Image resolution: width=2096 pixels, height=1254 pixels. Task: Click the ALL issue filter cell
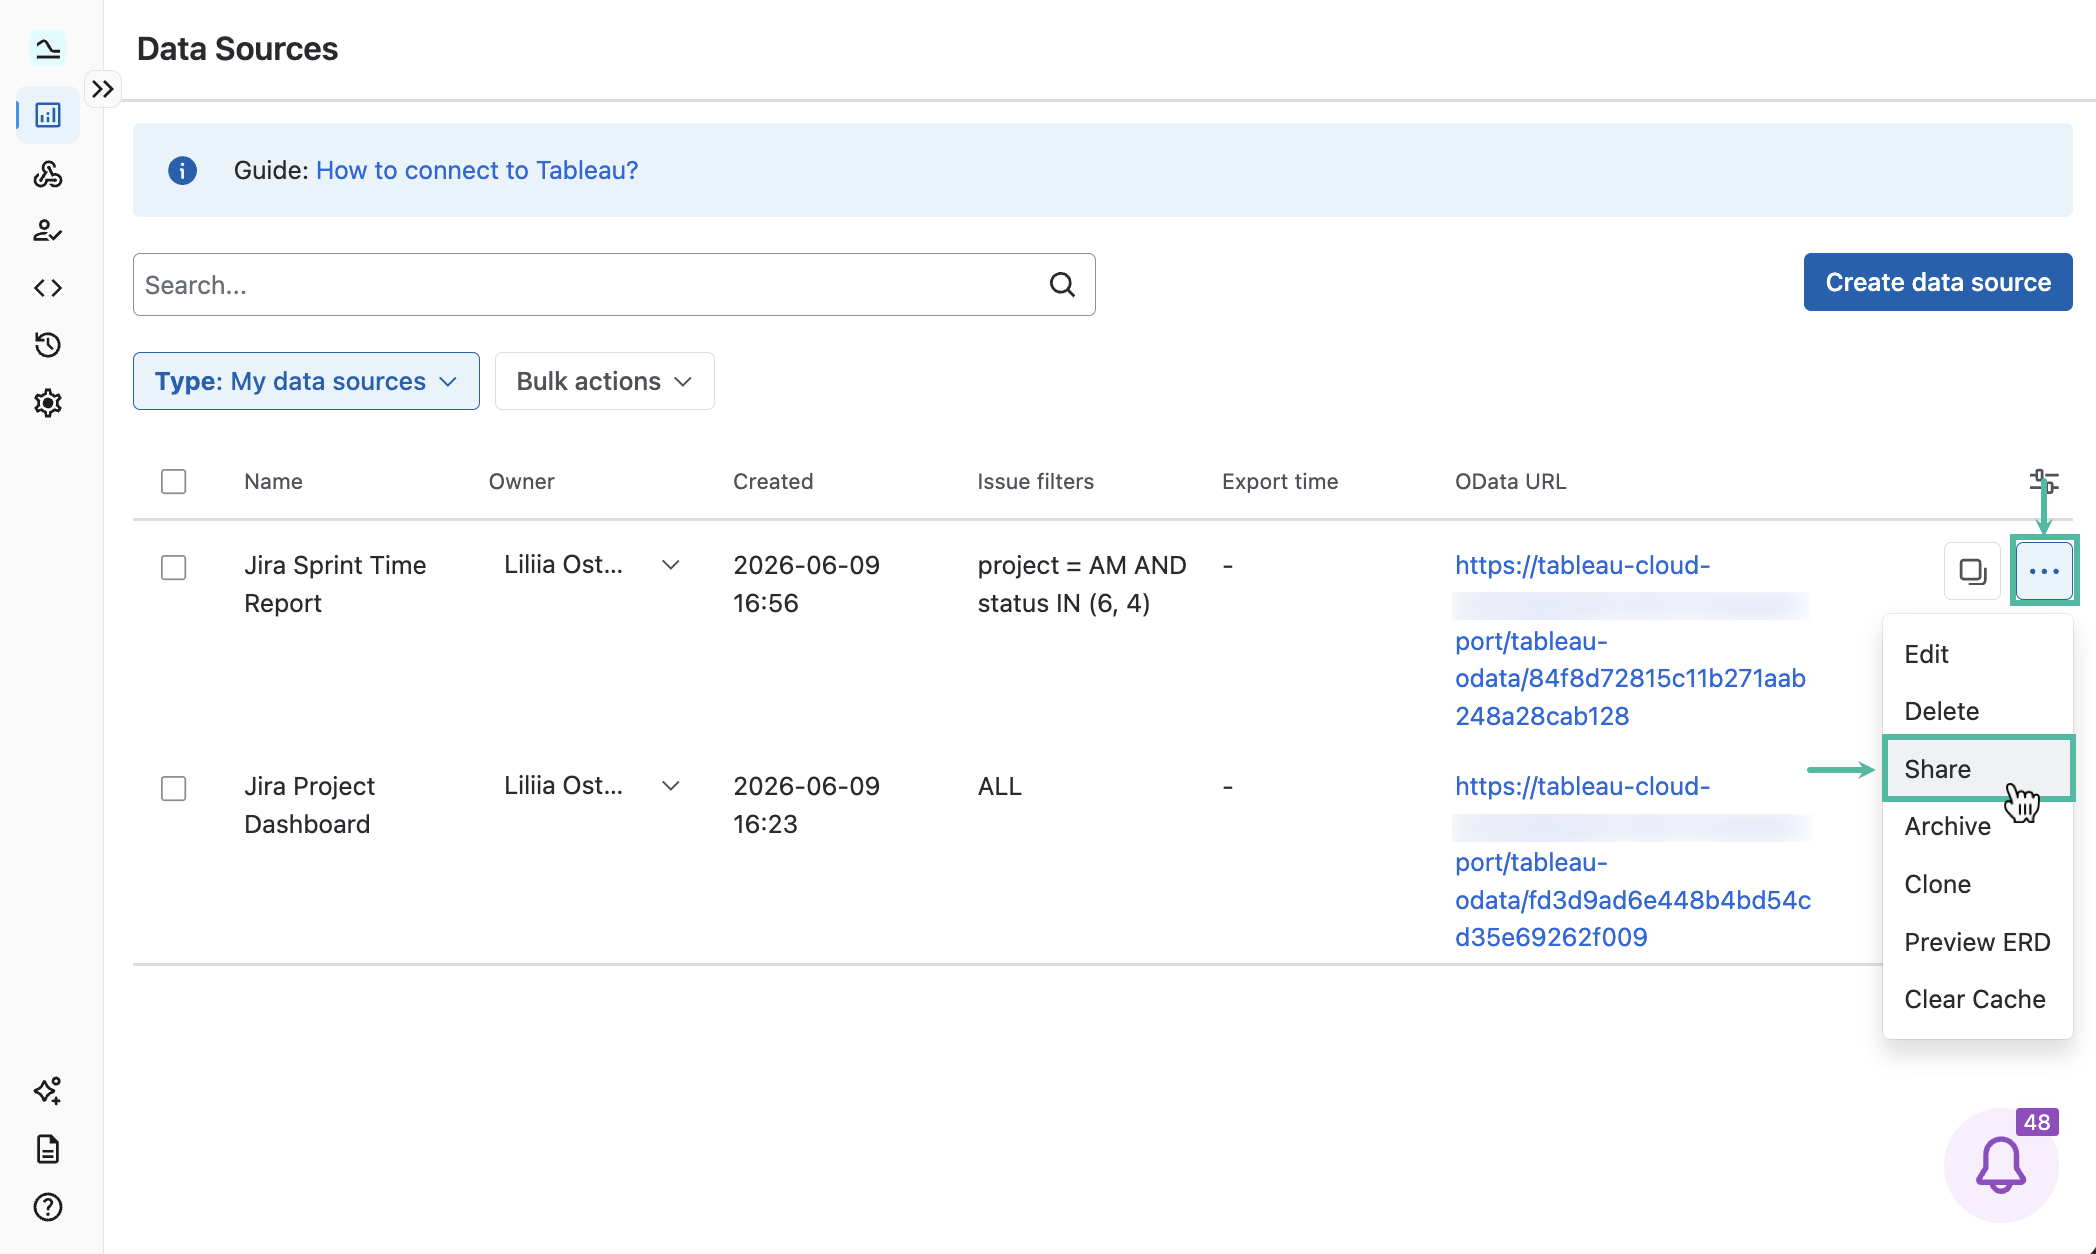click(1000, 786)
